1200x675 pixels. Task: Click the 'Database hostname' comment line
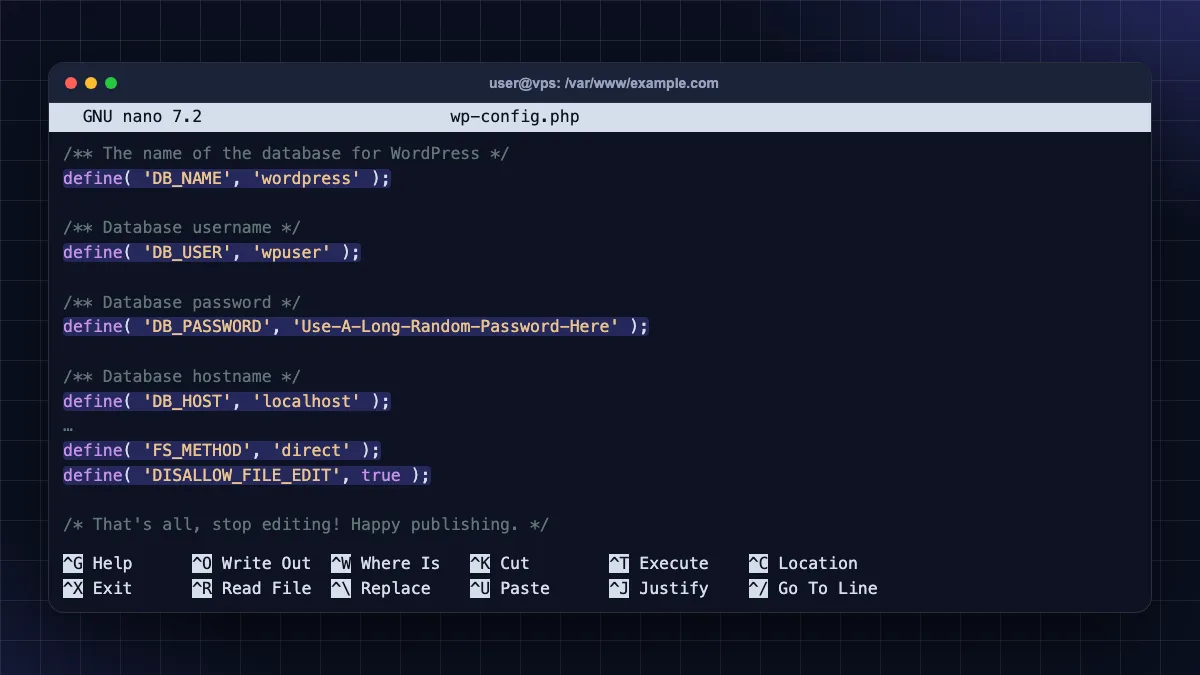pos(182,376)
